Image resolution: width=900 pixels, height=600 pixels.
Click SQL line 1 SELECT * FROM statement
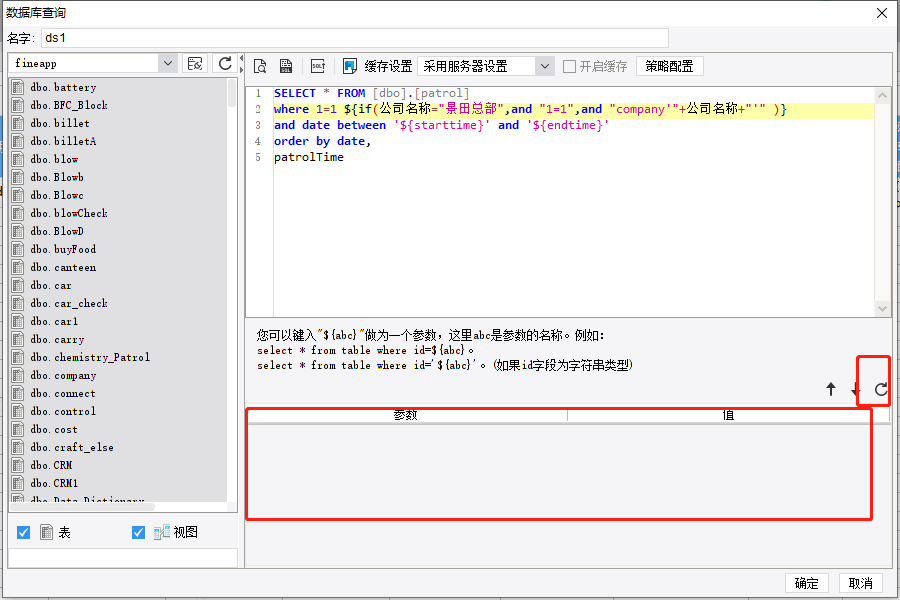point(371,93)
